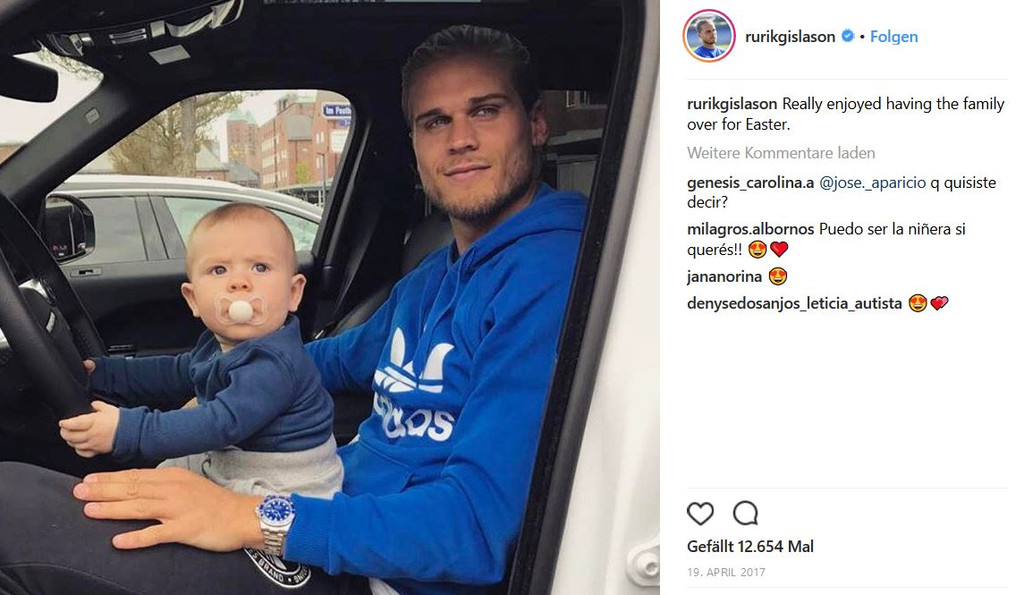Open jananorina commenter profile
Screen dimensions: 1024x595
coord(724,277)
